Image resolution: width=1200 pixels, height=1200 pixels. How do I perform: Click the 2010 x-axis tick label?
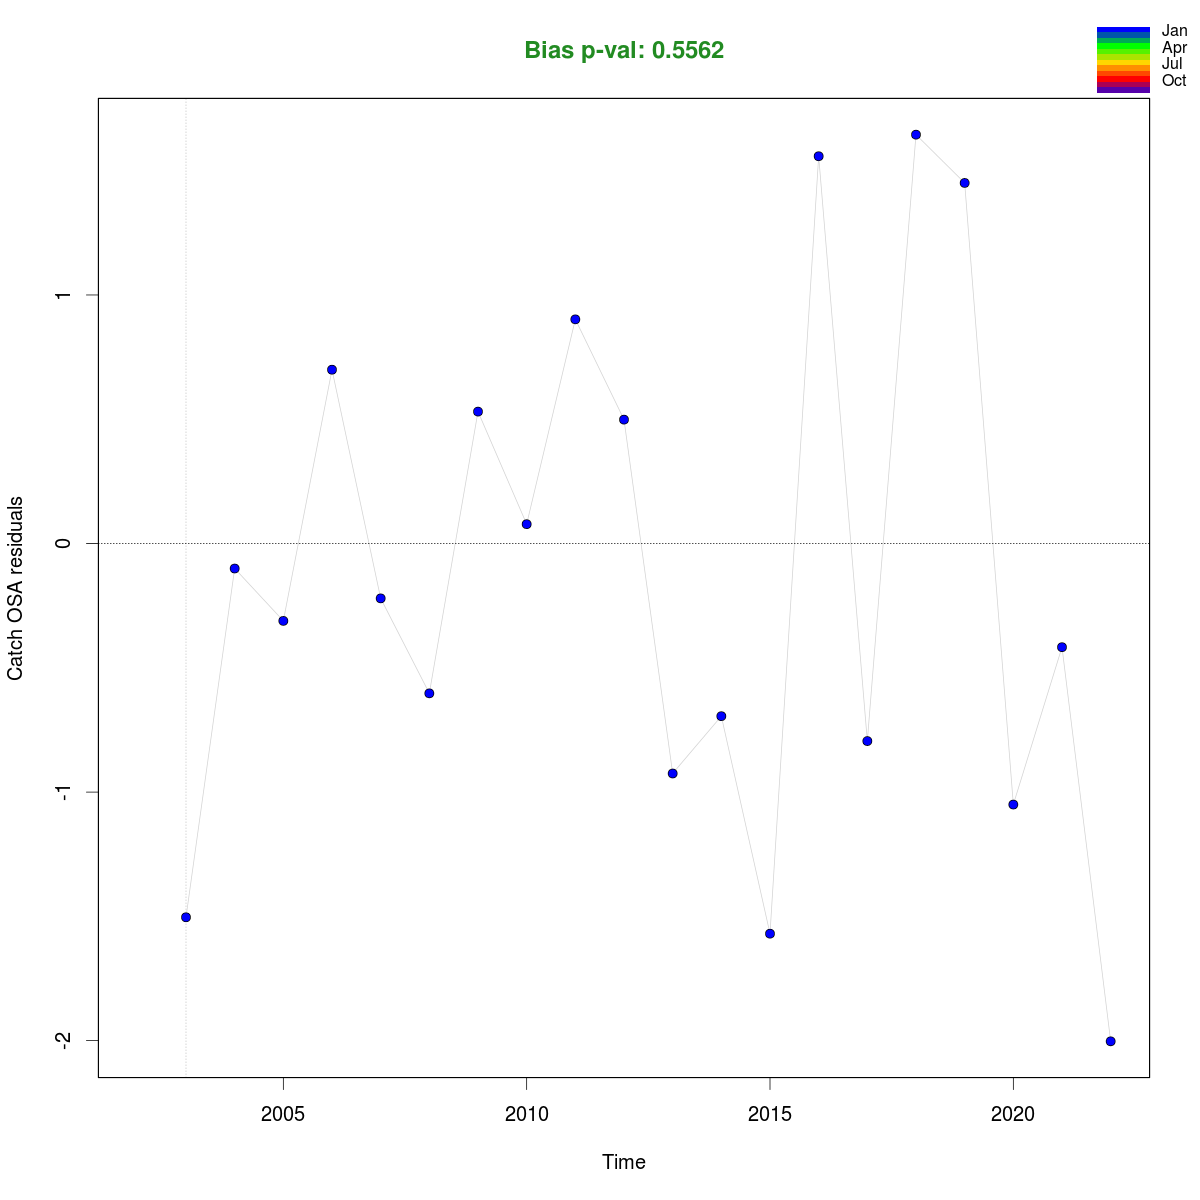[x=526, y=1114]
